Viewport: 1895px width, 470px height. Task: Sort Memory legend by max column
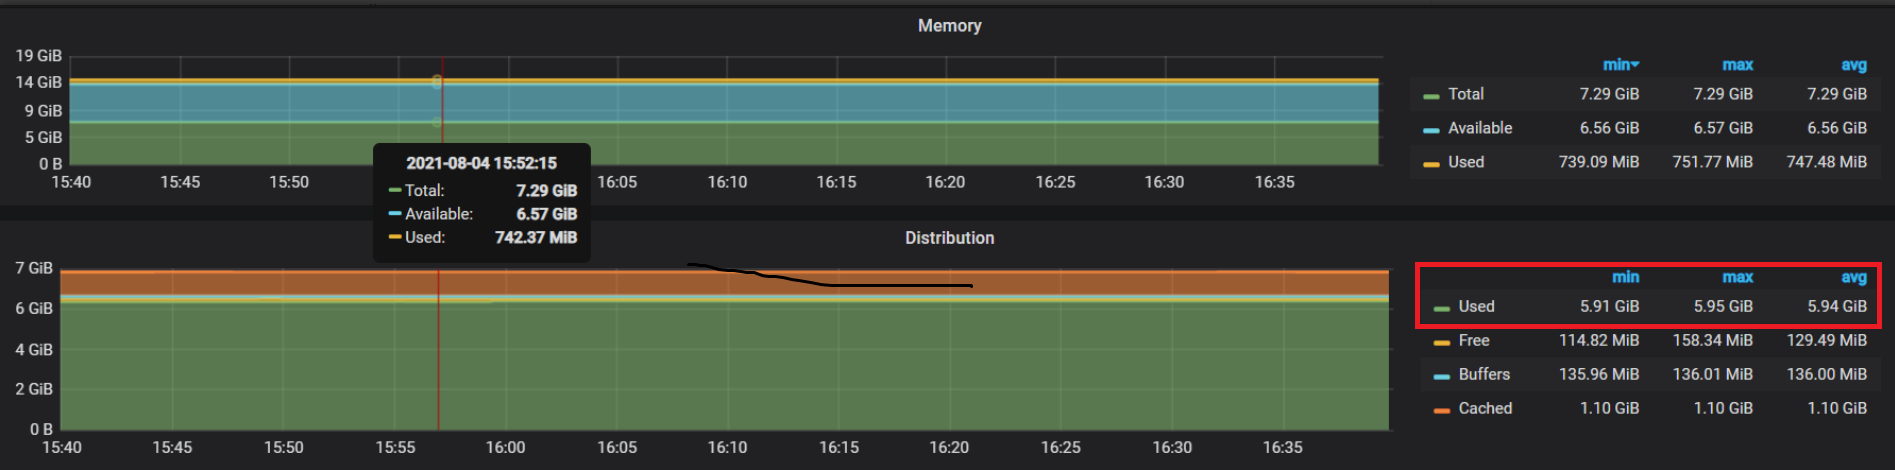(x=1737, y=65)
